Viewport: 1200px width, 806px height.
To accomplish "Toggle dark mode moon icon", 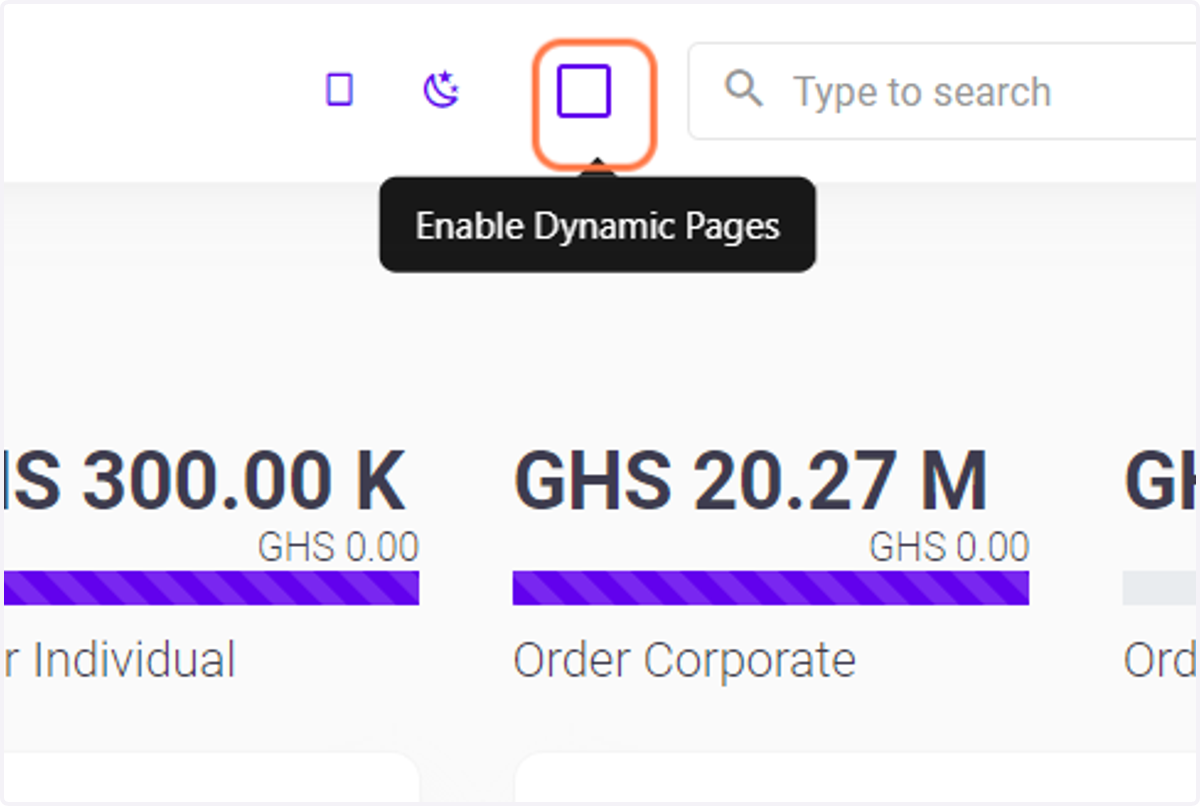I will (x=441, y=91).
